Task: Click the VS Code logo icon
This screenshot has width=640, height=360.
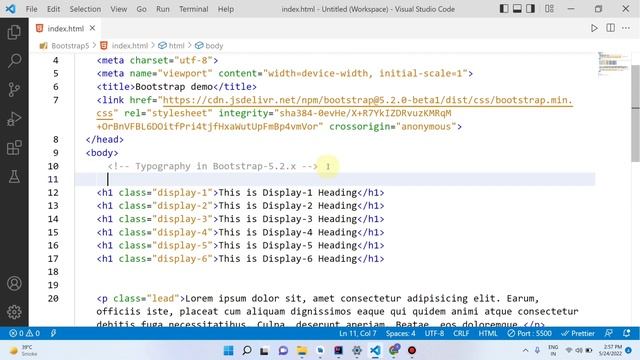Action: pyautogui.click(x=11, y=9)
